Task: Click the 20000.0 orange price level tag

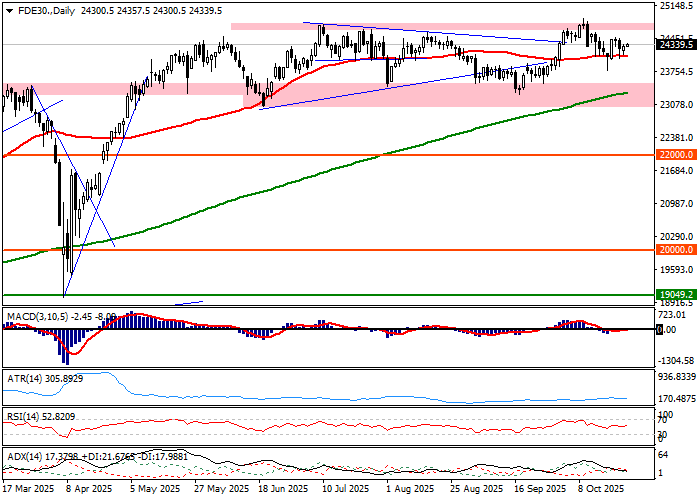Action: [675, 250]
